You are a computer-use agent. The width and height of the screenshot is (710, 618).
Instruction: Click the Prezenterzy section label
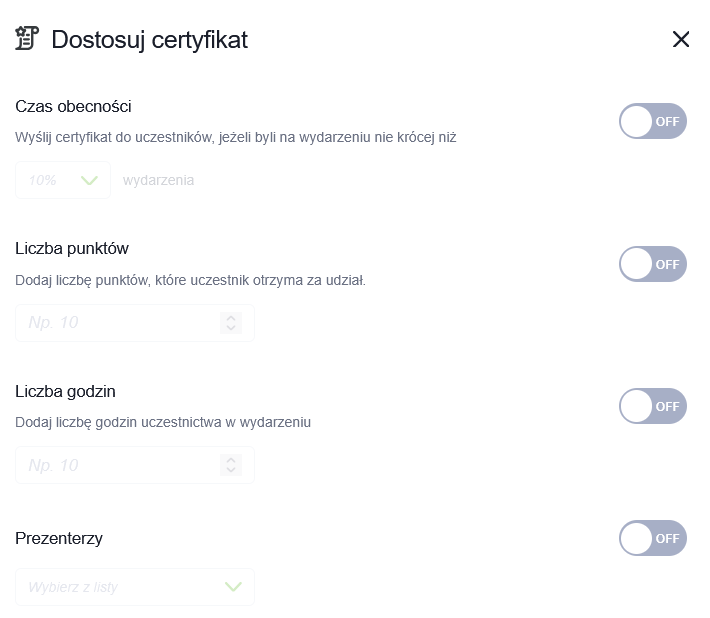pos(59,538)
